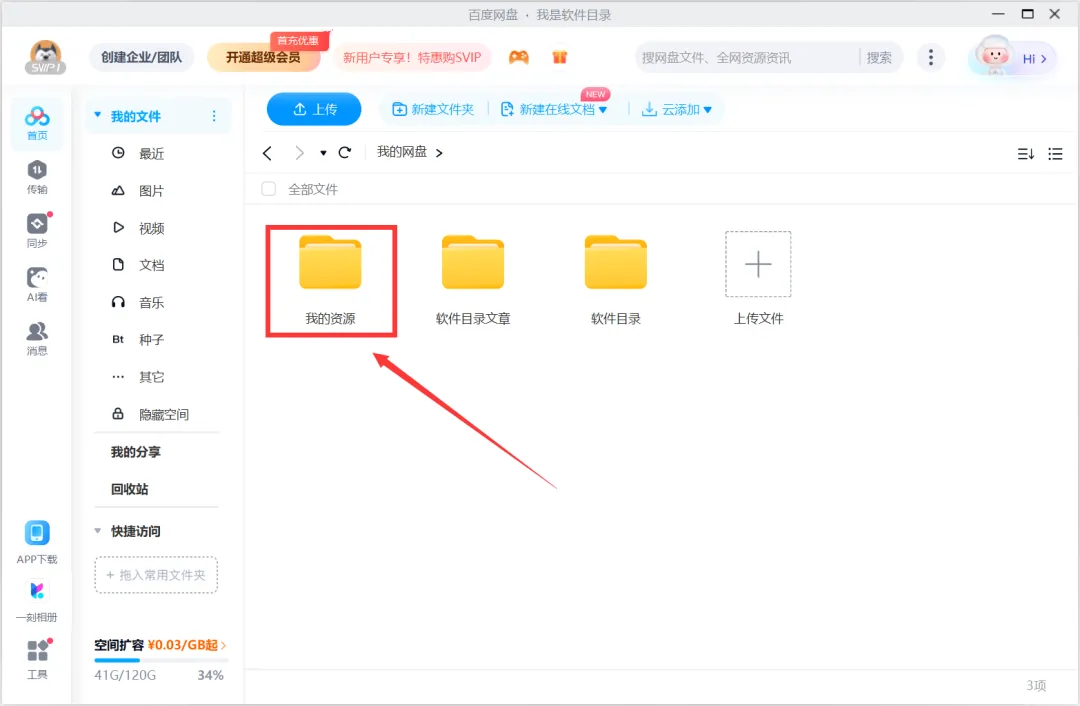Open the 软件目录文章 folder
1080x706 pixels.
click(473, 280)
